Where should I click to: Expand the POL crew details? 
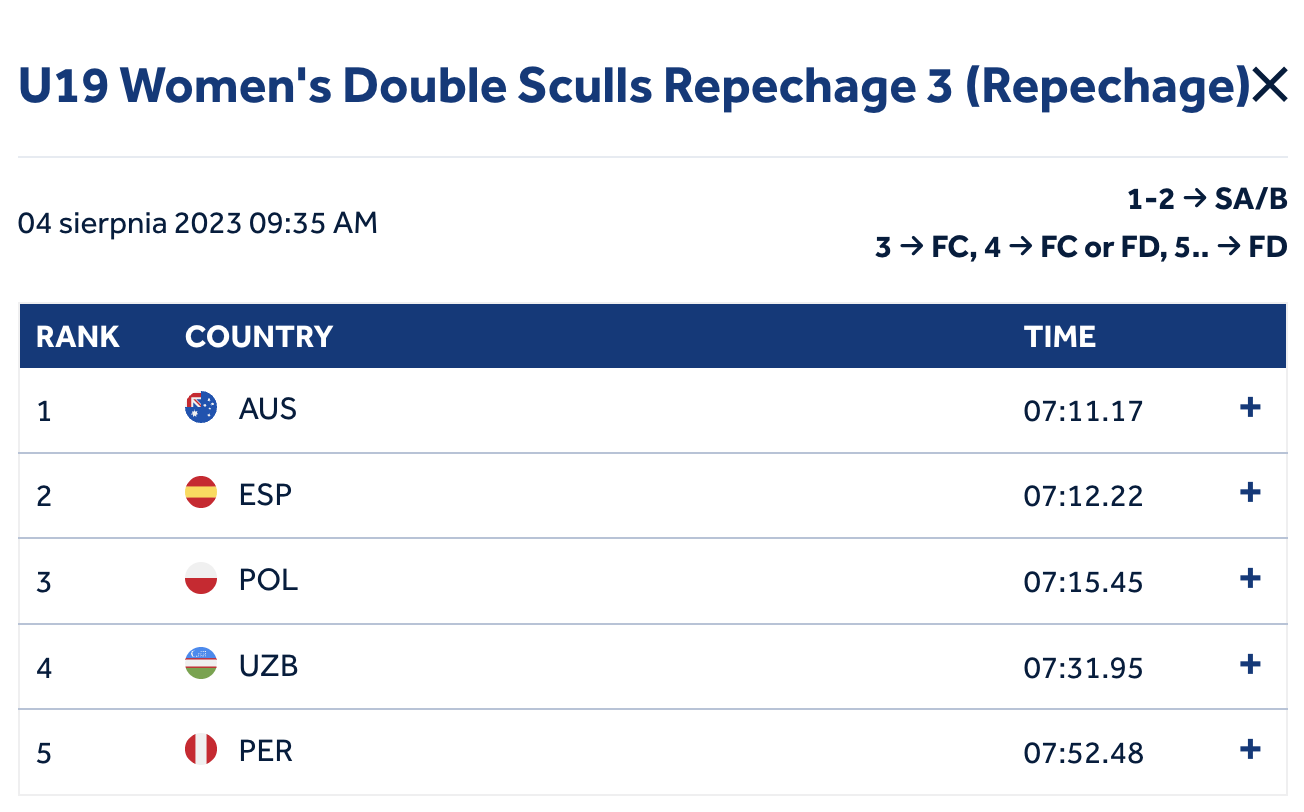tap(1249, 579)
